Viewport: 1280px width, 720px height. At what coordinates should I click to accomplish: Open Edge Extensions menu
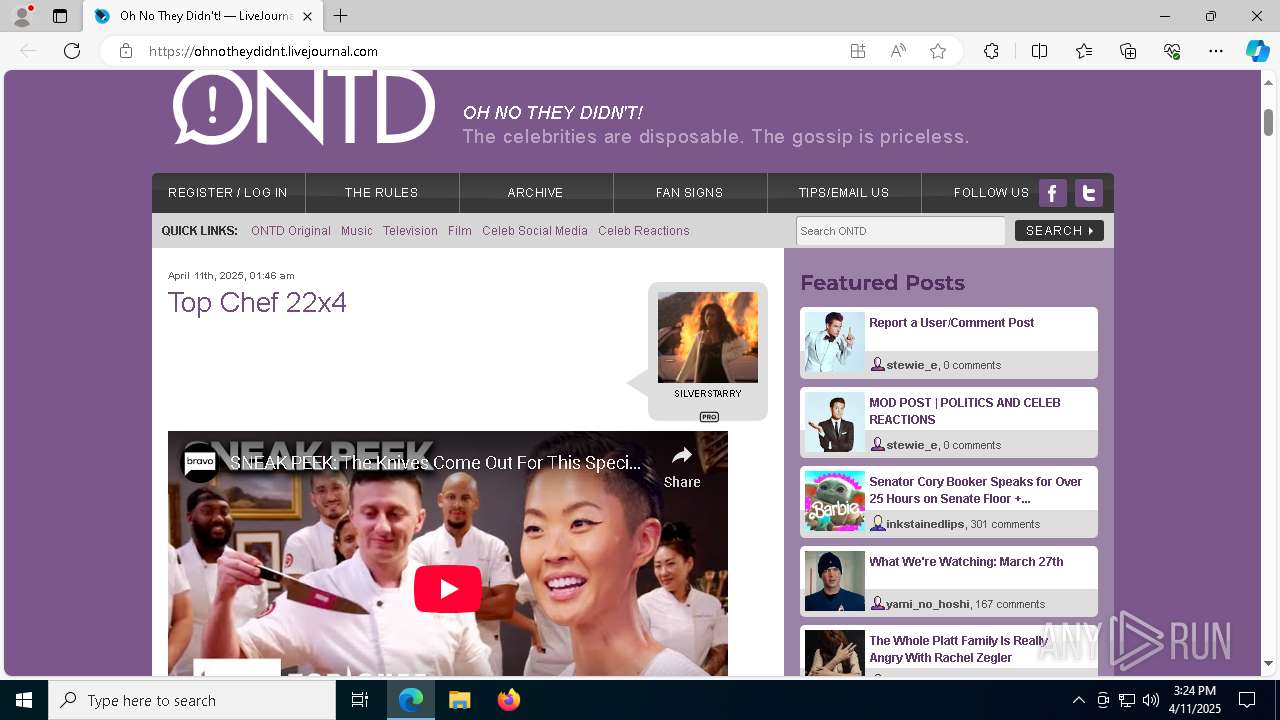click(991, 51)
